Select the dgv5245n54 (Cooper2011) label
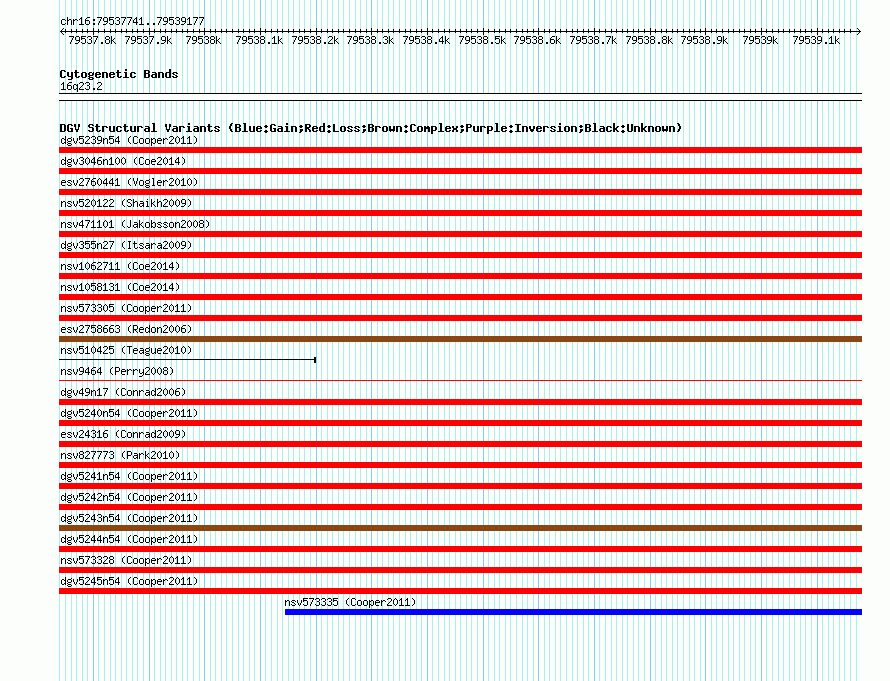The height and width of the screenshot is (681, 890). 129,581
